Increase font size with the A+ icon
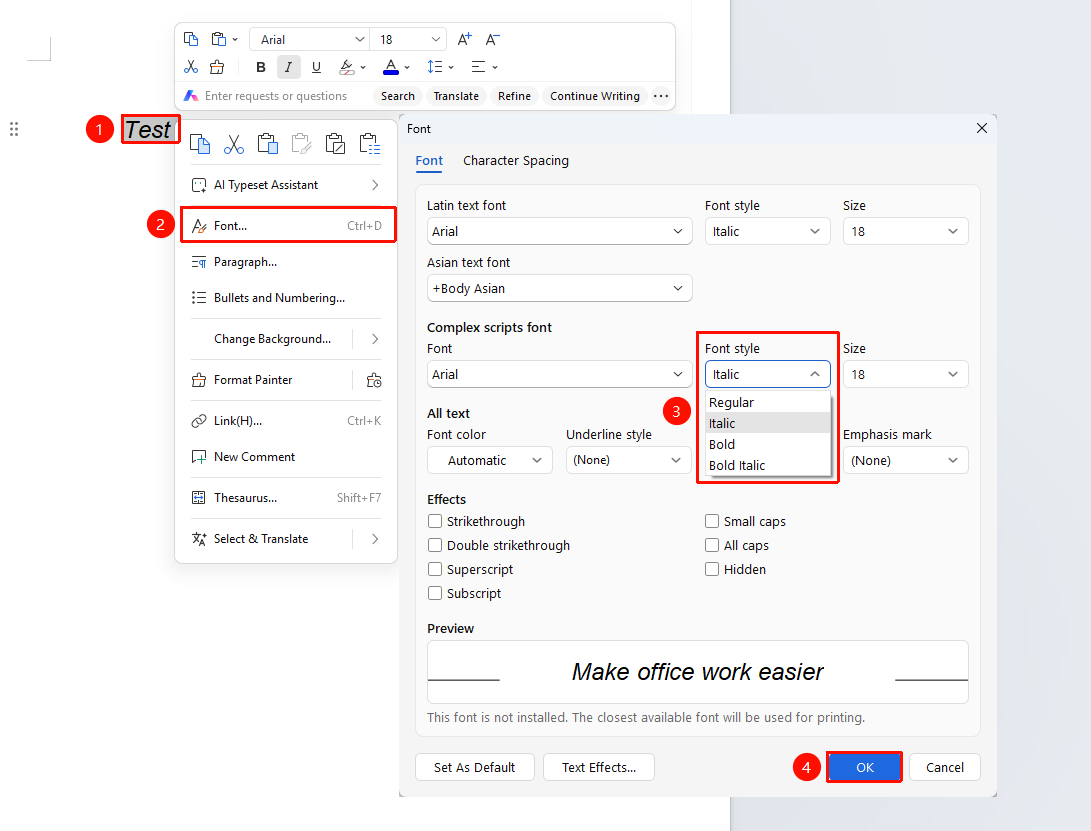This screenshot has height=831, width=1091. 464,40
